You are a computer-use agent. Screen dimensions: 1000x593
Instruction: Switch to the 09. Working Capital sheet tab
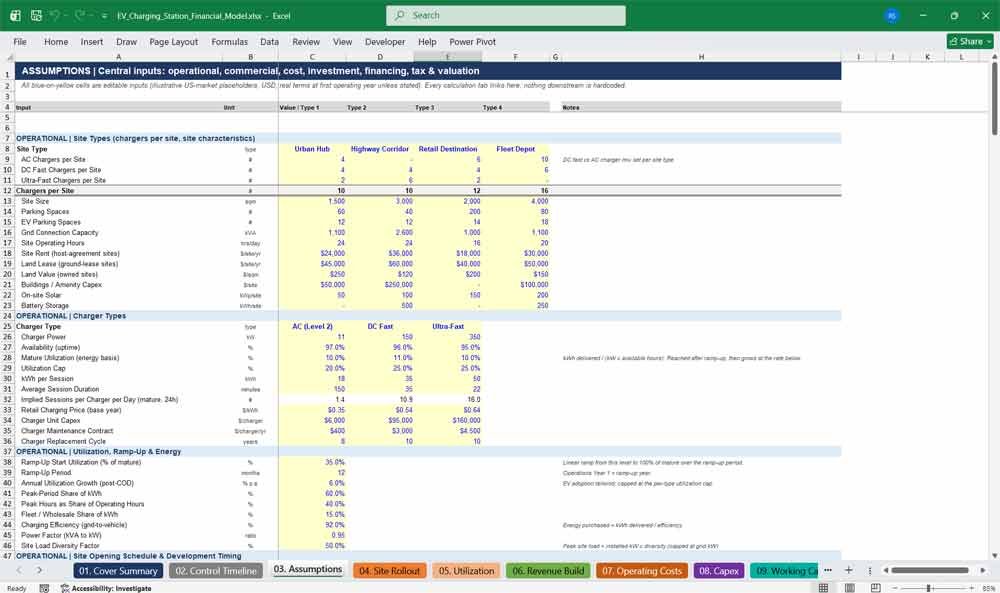tap(784, 571)
